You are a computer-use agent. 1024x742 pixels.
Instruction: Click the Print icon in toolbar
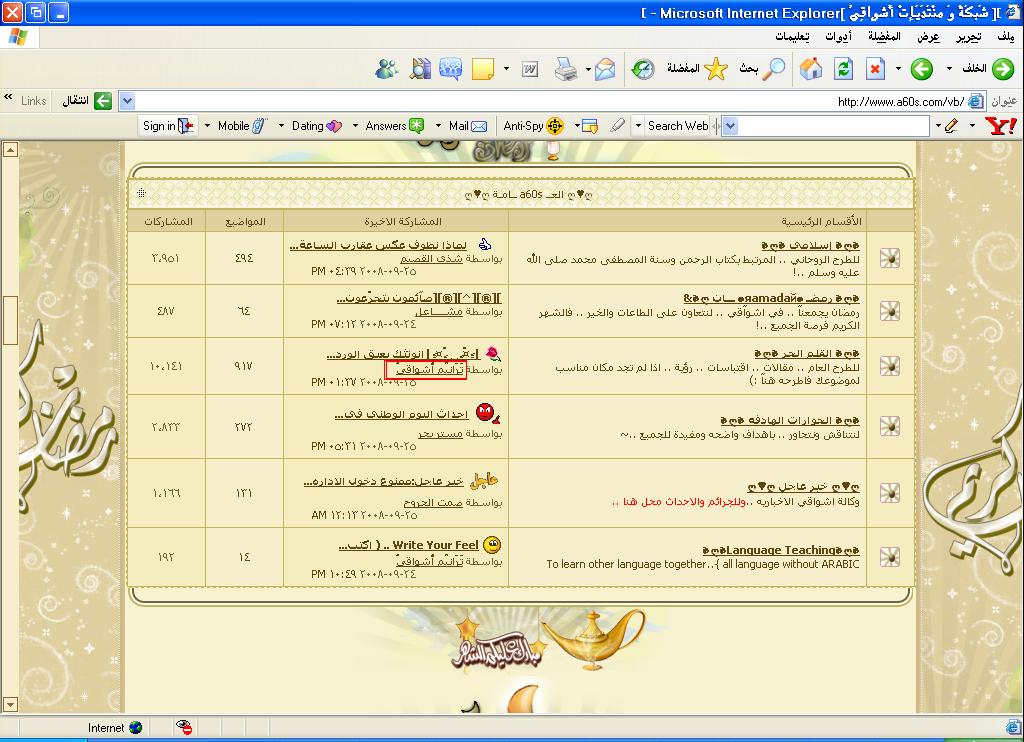[566, 69]
